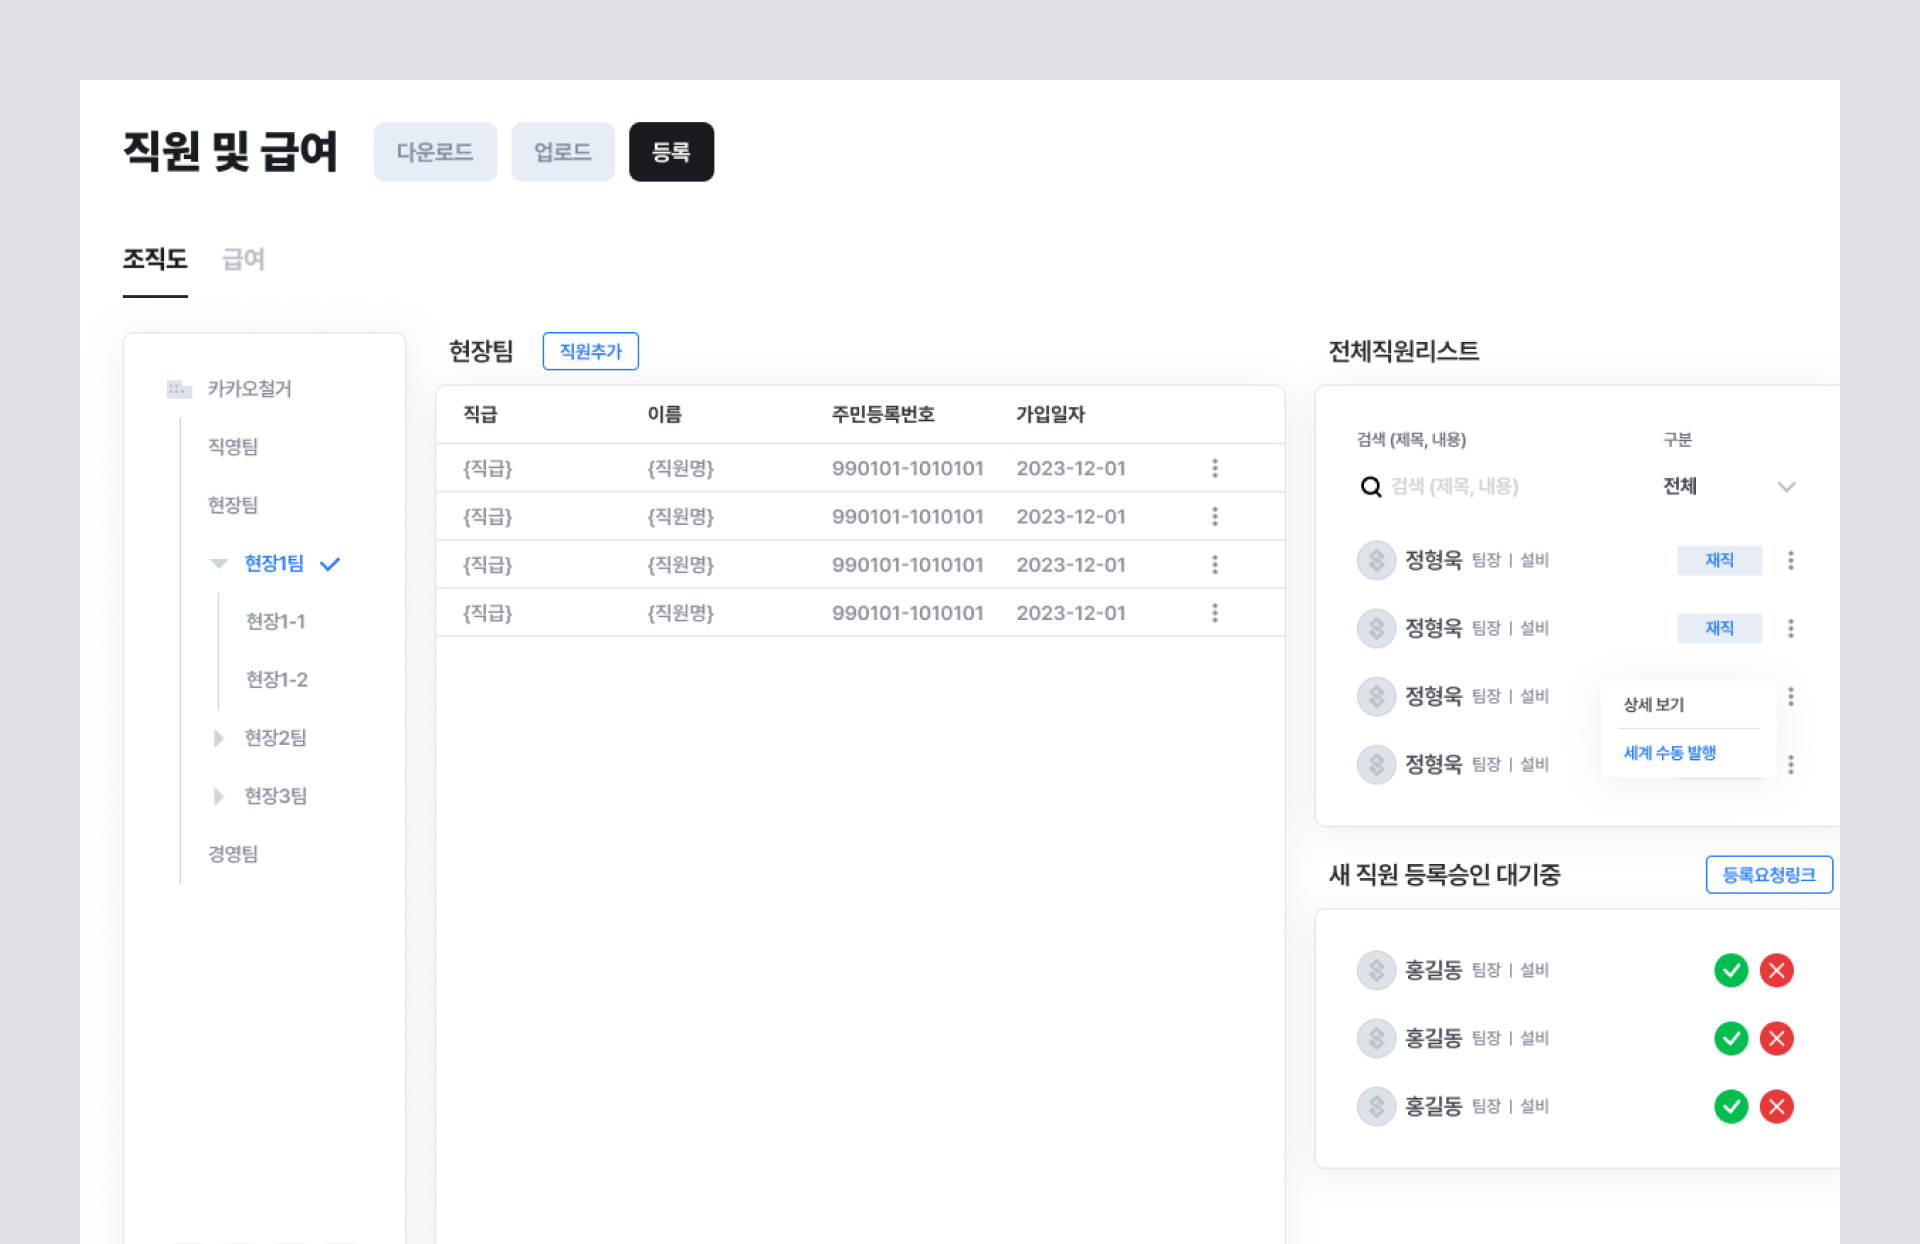Click the 직원추가 button
The image size is (1920, 1244).
[x=590, y=351]
